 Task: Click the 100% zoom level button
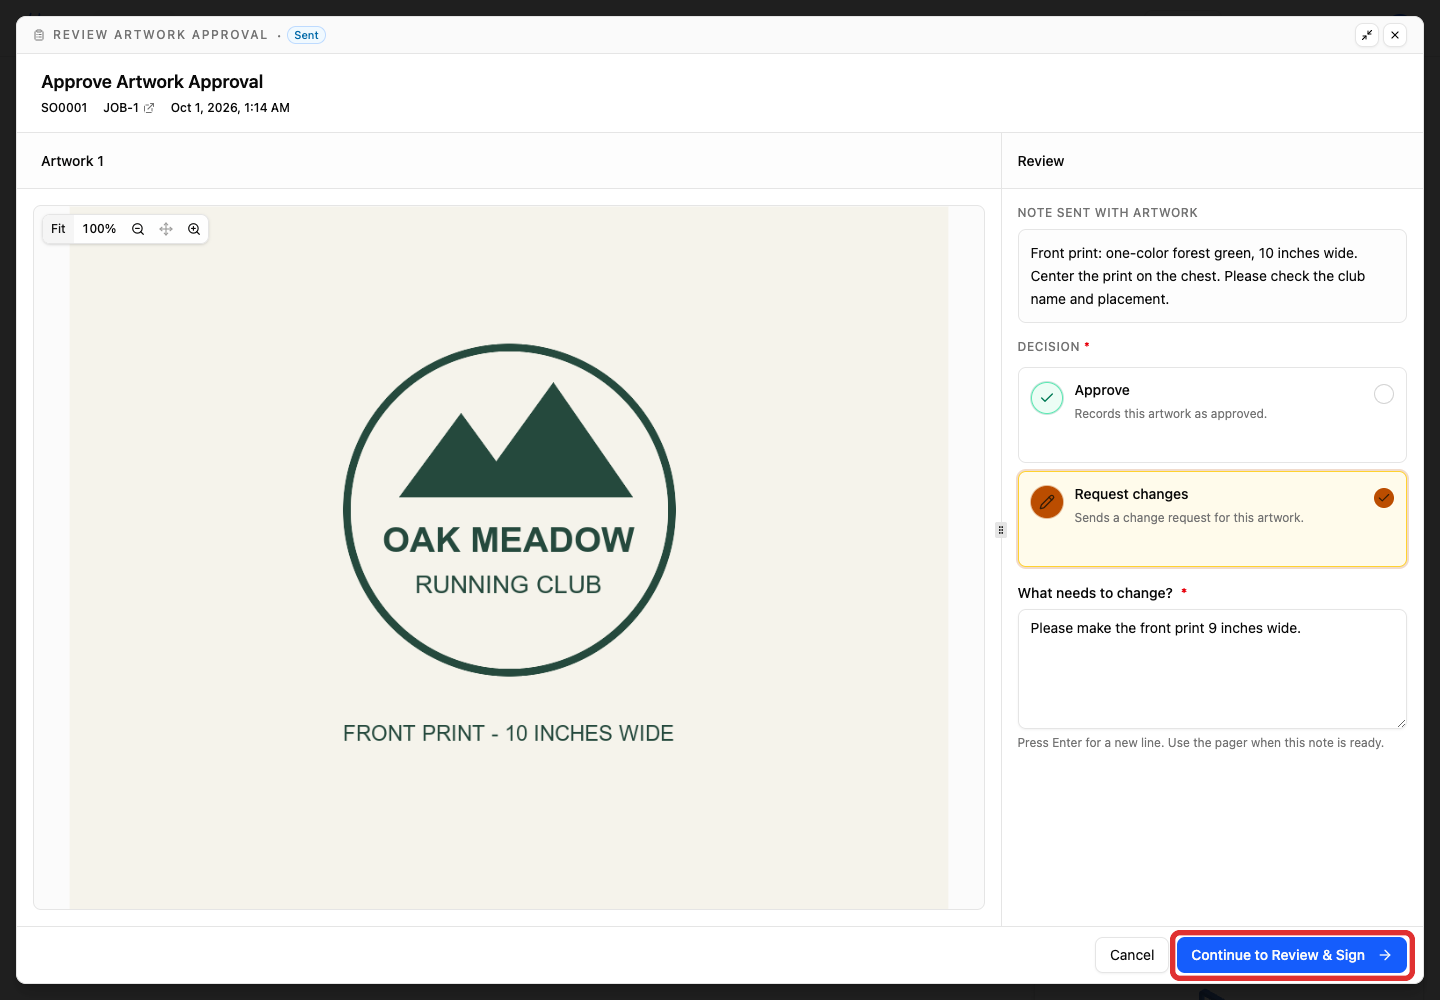99,229
